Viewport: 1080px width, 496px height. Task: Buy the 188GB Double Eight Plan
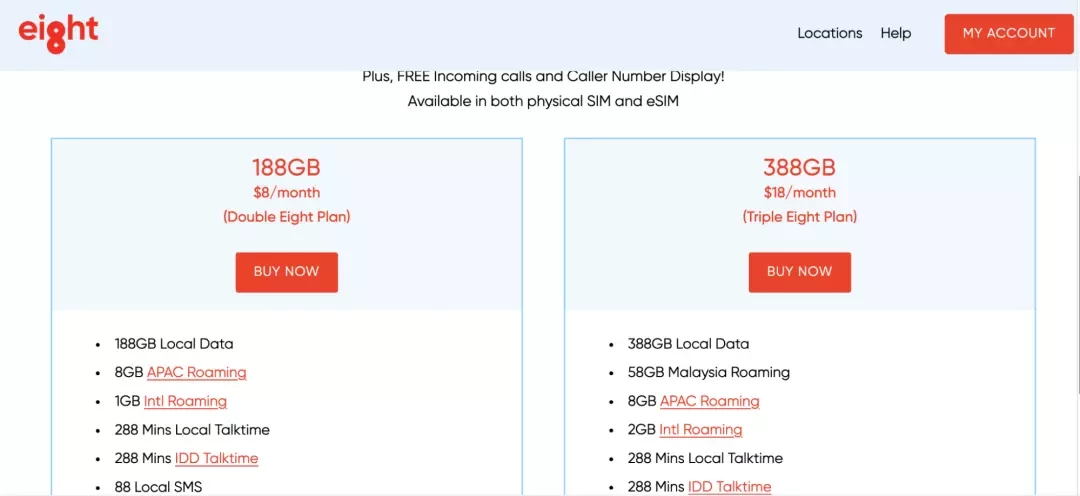coord(287,271)
